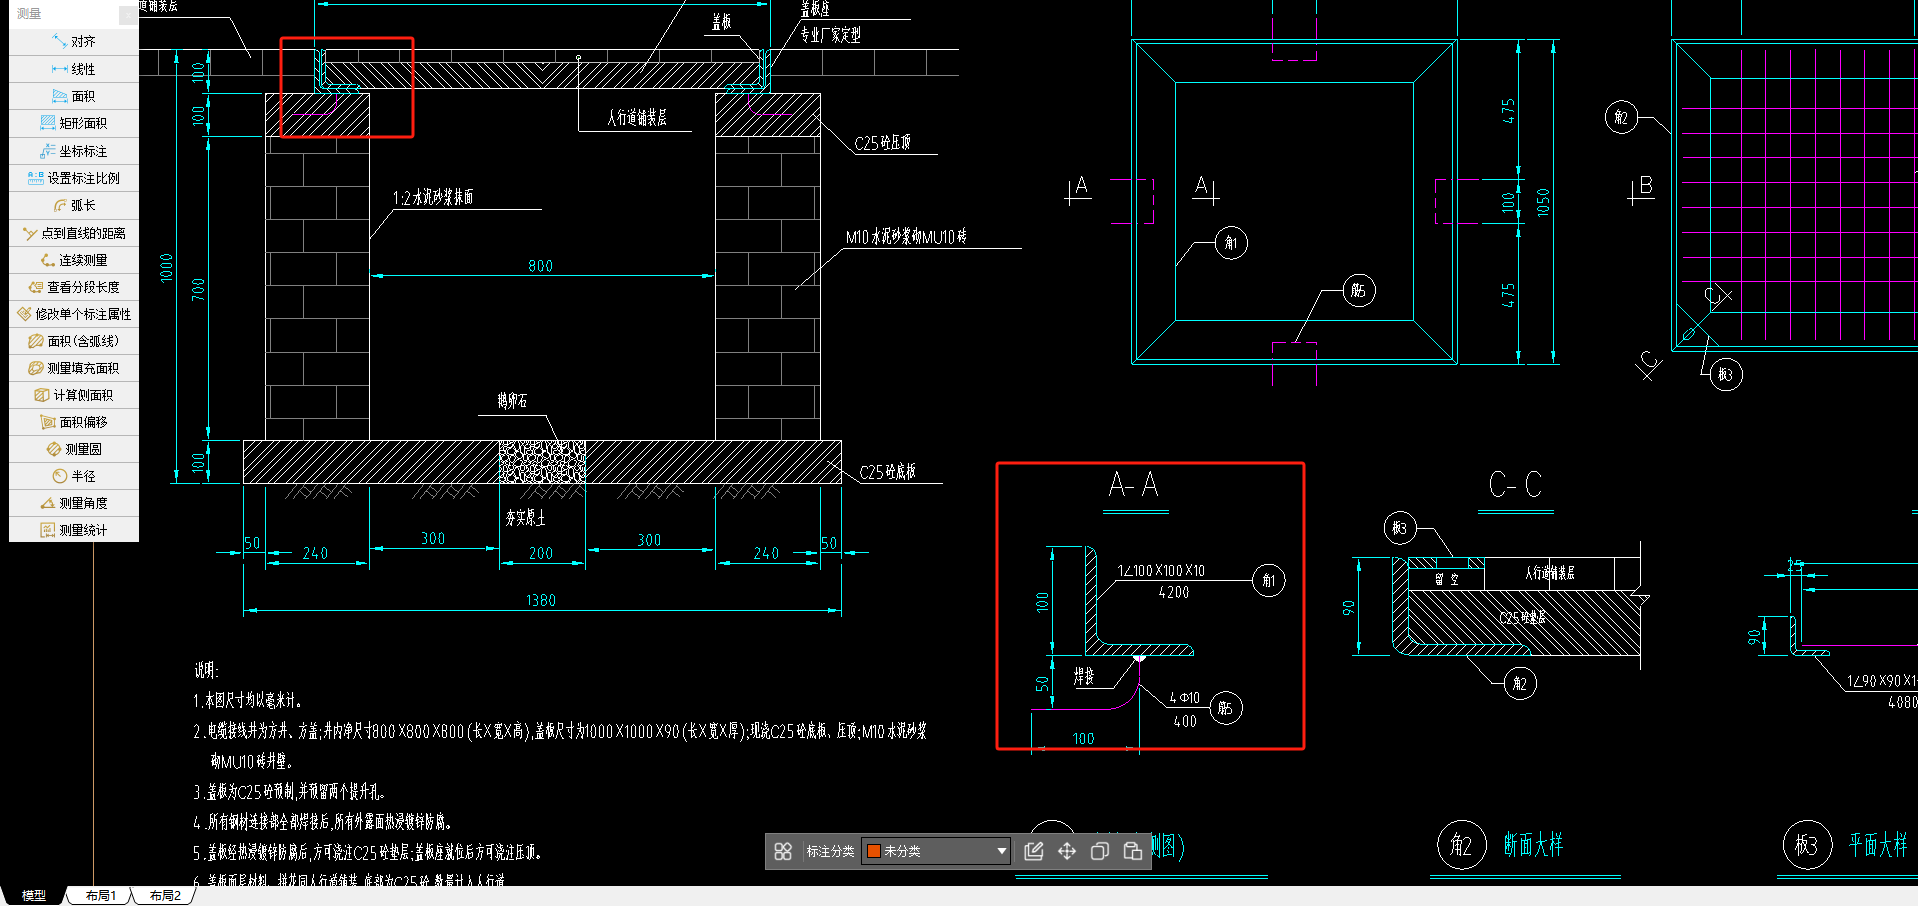Click the copy icon on annotation toolbar

[1100, 851]
